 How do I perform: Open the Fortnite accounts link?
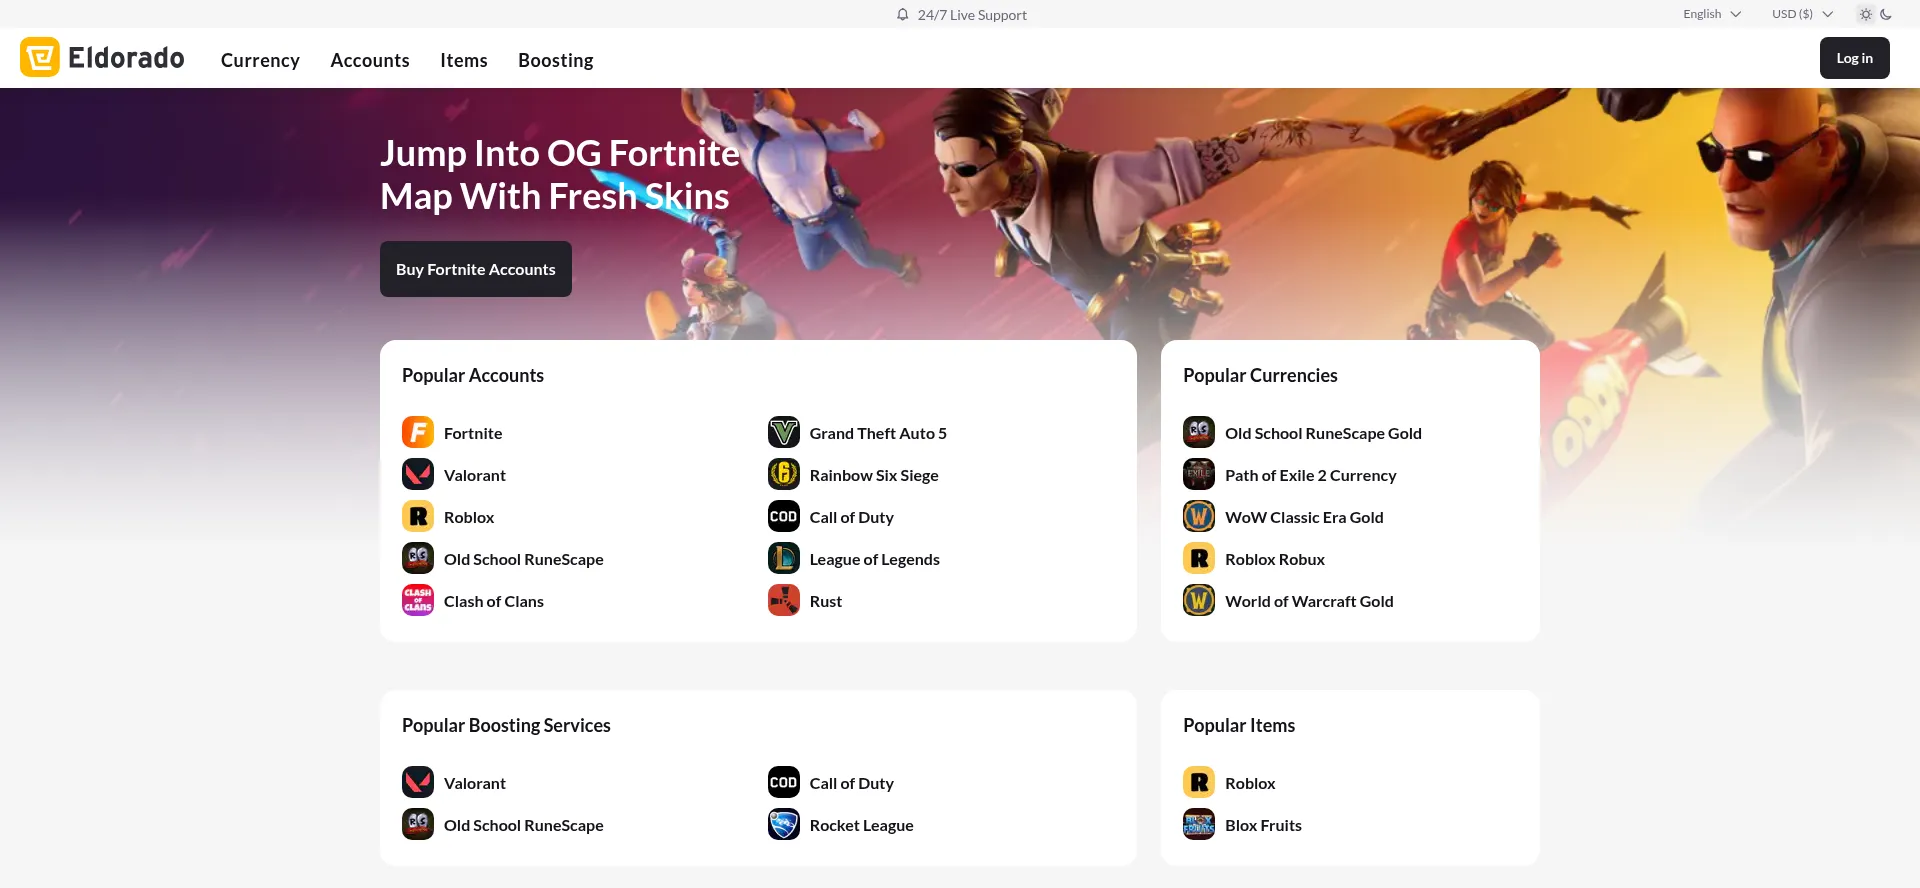click(x=473, y=433)
